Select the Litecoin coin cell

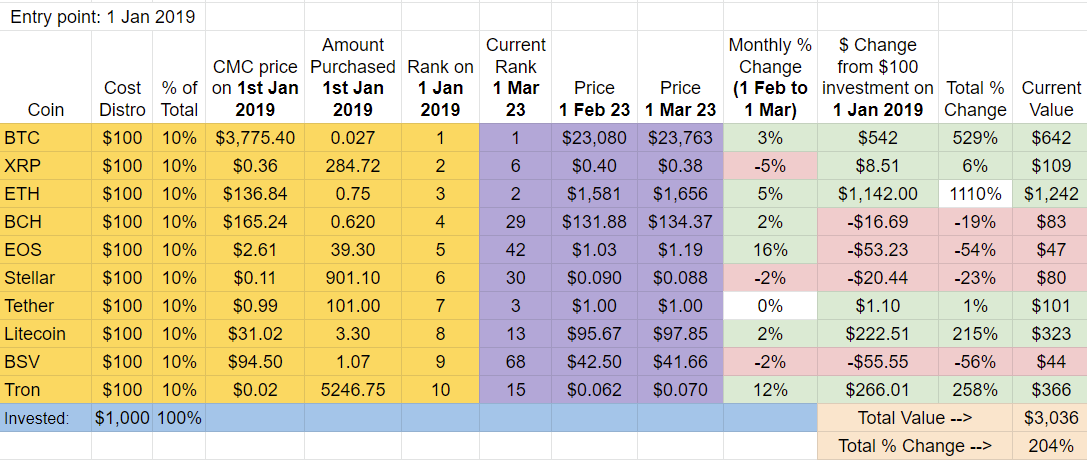tap(46, 333)
